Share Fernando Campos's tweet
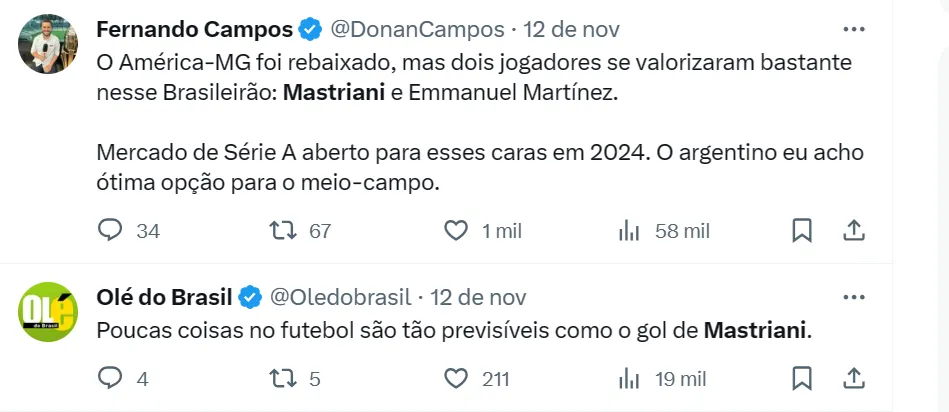This screenshot has width=949, height=412. pos(854,231)
